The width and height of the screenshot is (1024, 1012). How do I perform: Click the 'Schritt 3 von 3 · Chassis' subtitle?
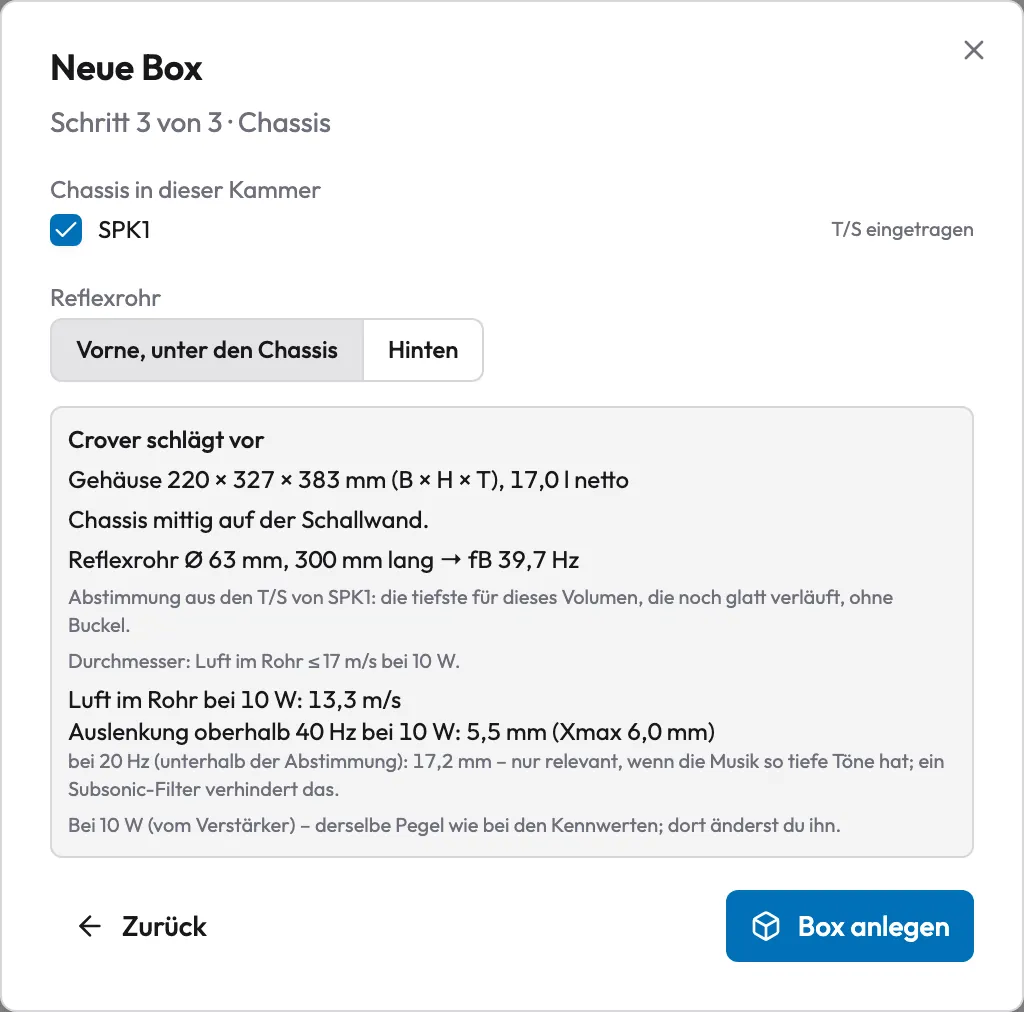pos(191,123)
